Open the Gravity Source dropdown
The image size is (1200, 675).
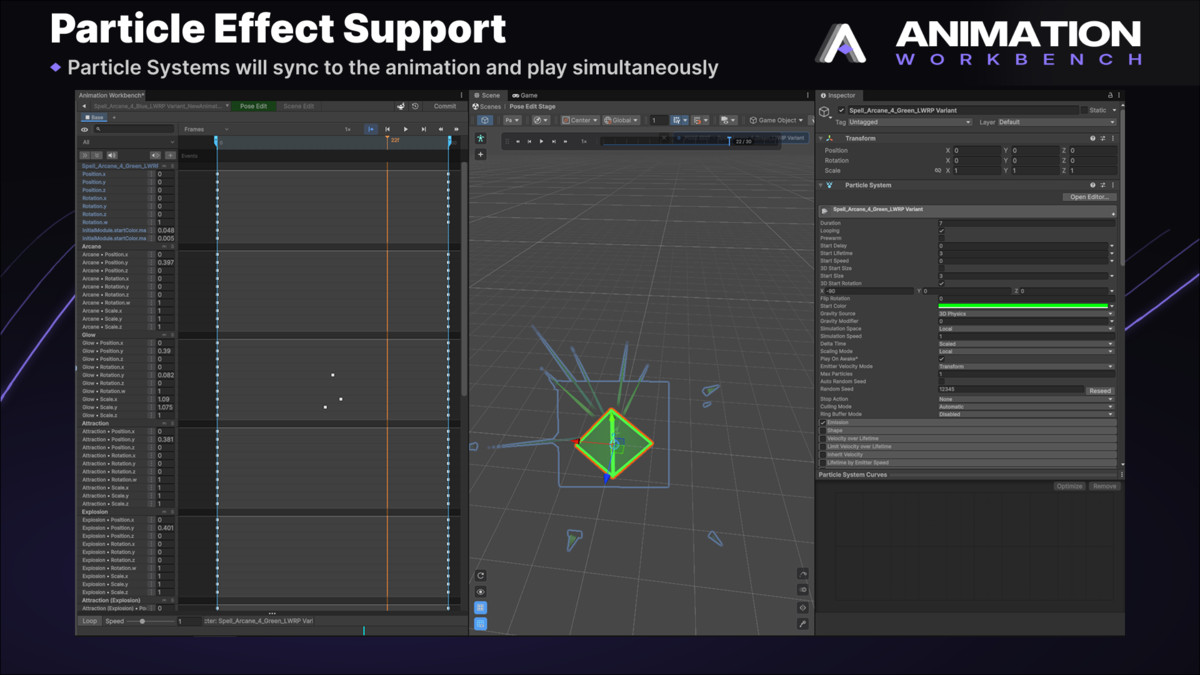1025,314
